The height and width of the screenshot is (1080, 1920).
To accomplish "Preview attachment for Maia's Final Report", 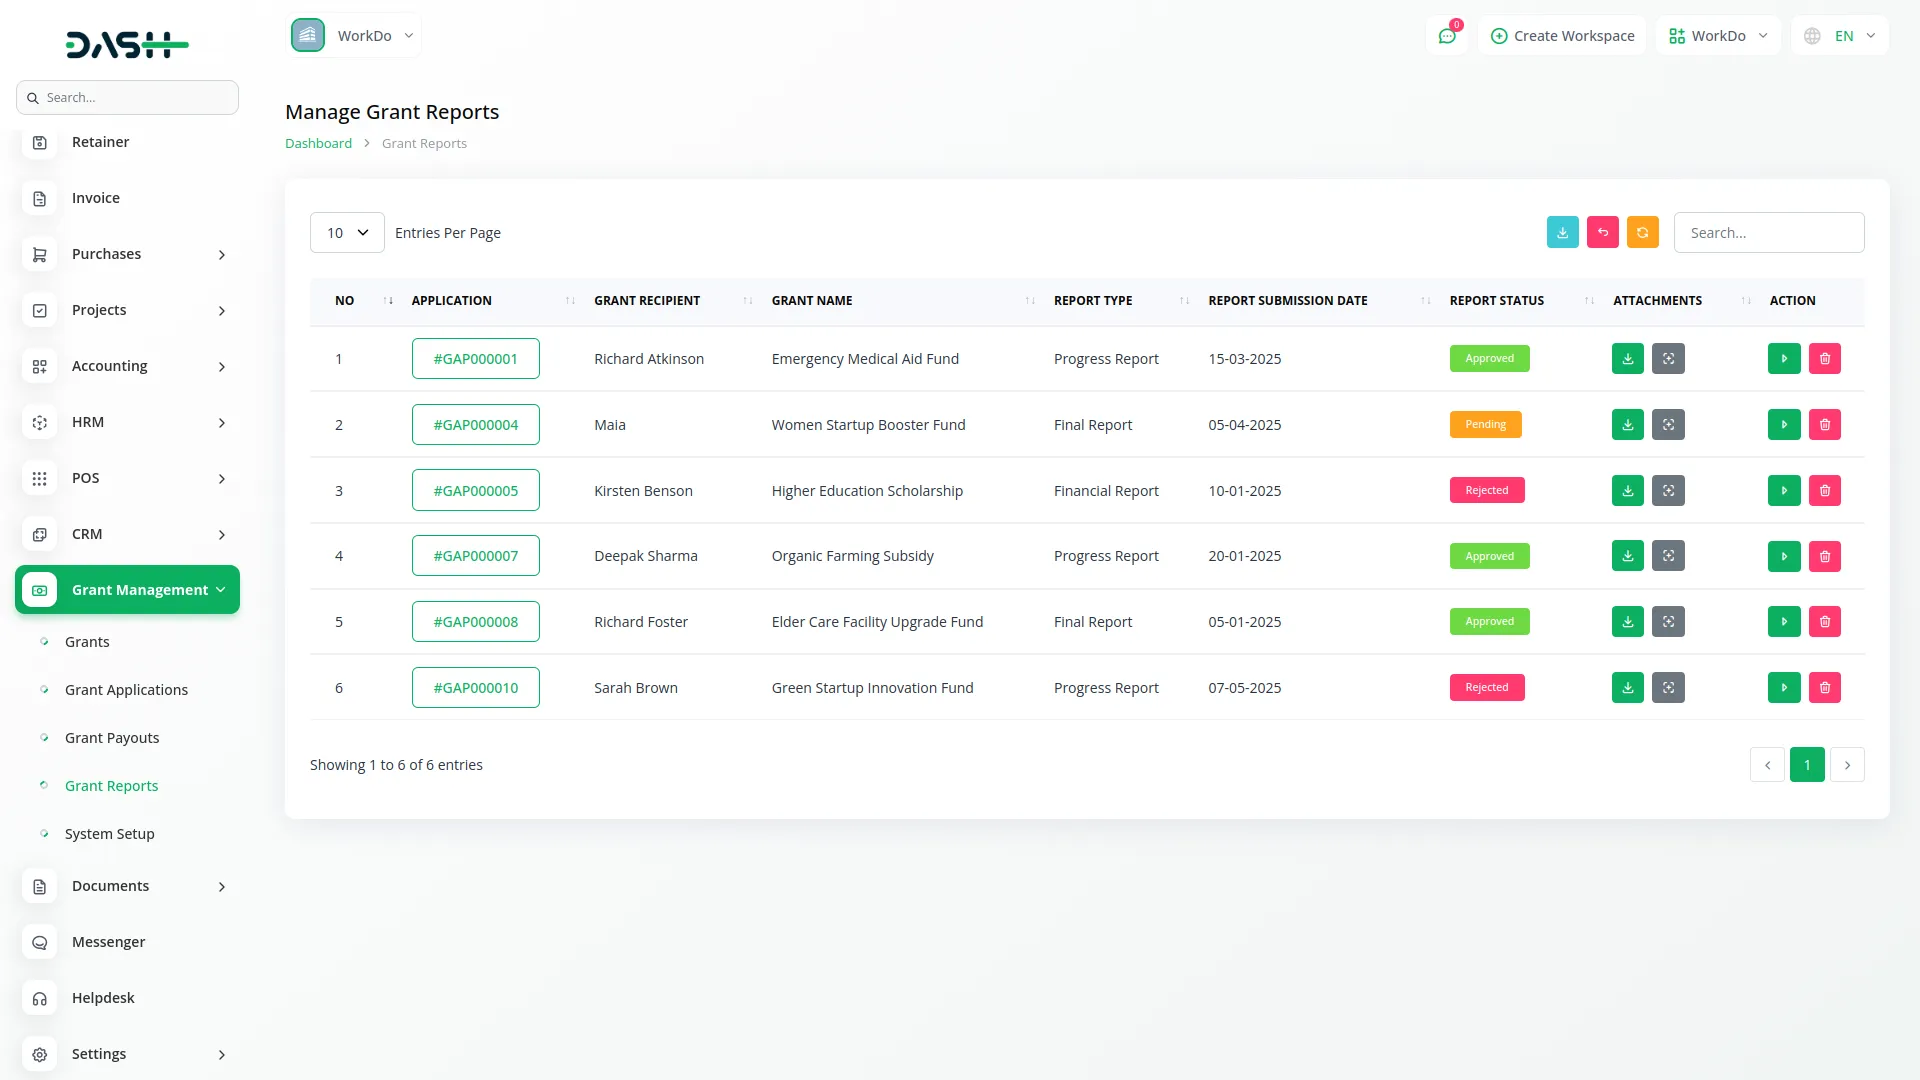I will [1667, 424].
